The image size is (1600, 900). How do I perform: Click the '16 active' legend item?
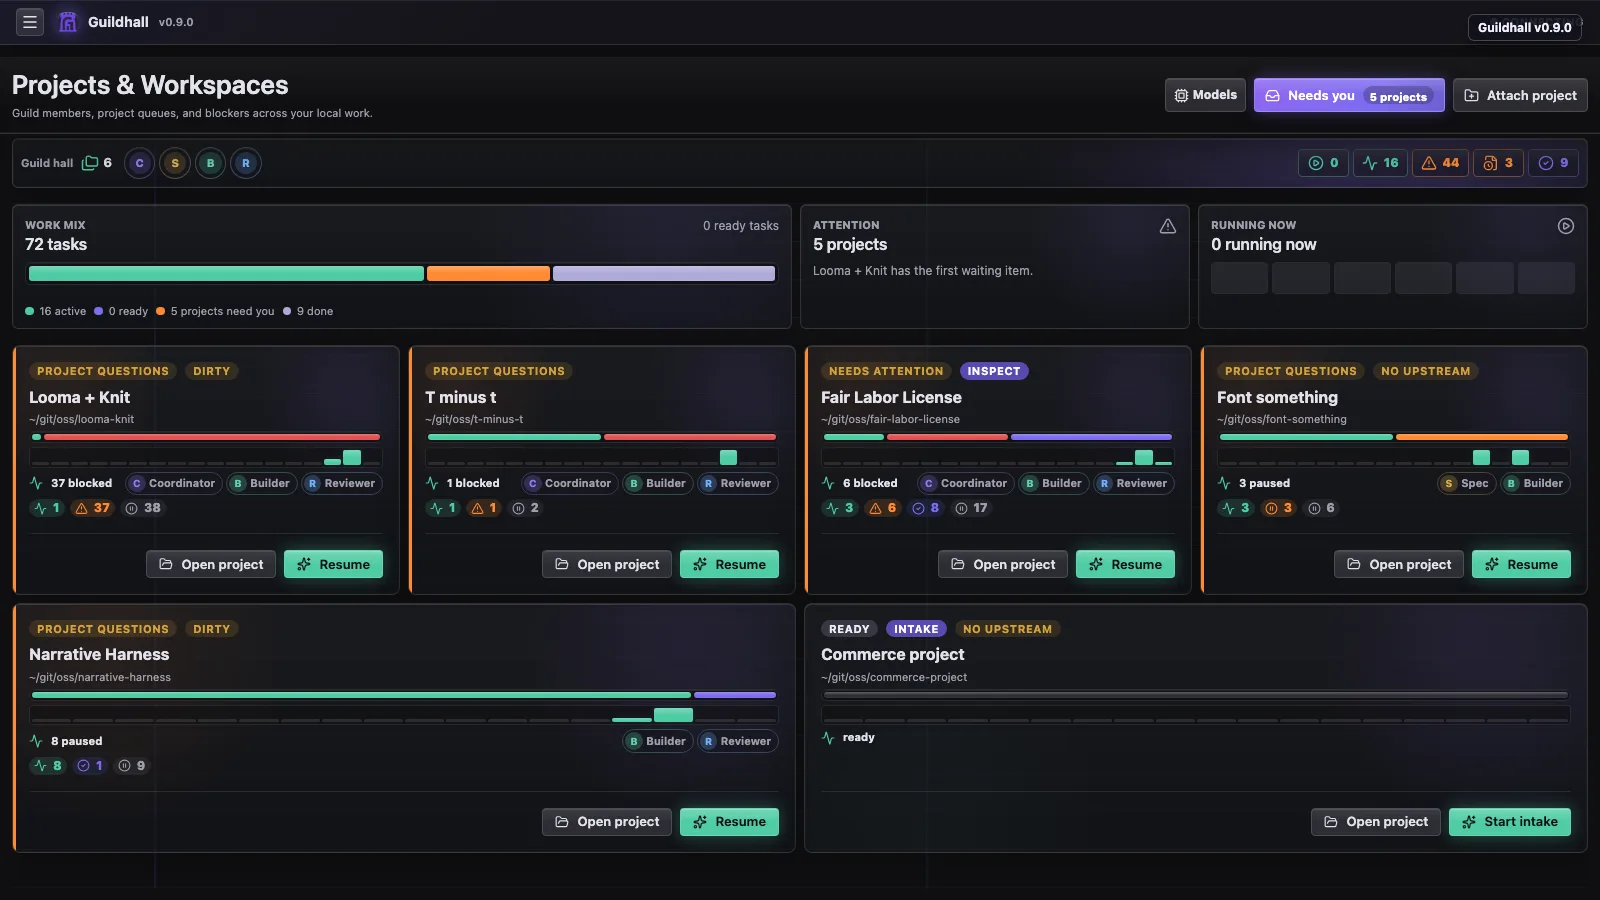(x=55, y=311)
